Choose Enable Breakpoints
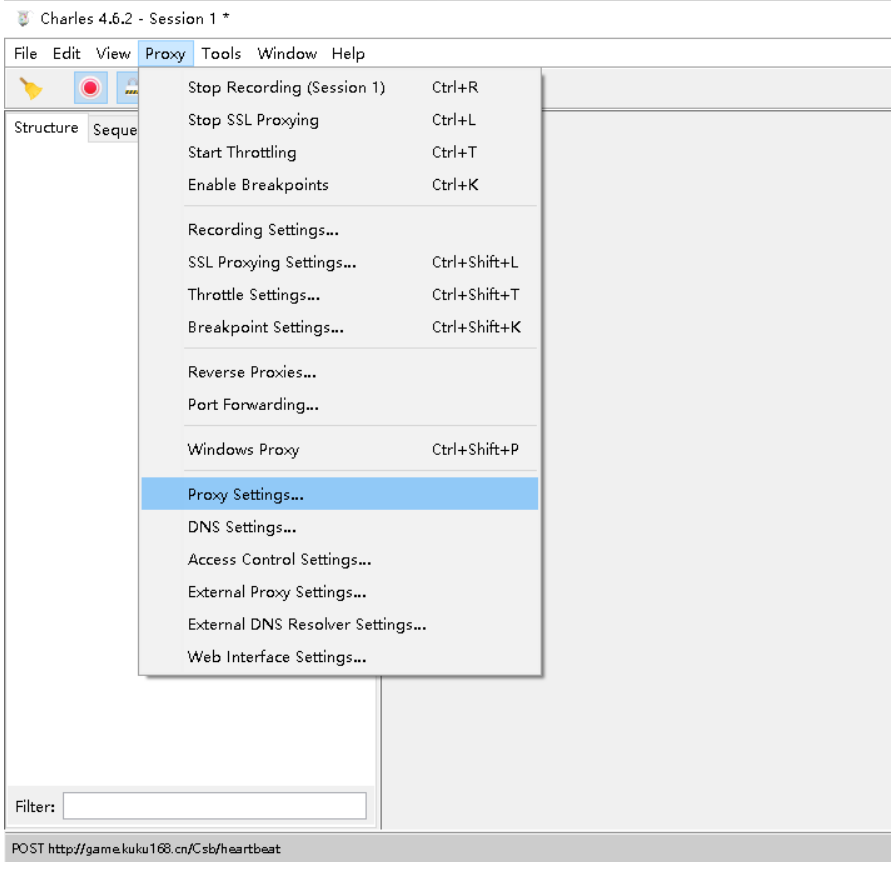 tap(340, 185)
